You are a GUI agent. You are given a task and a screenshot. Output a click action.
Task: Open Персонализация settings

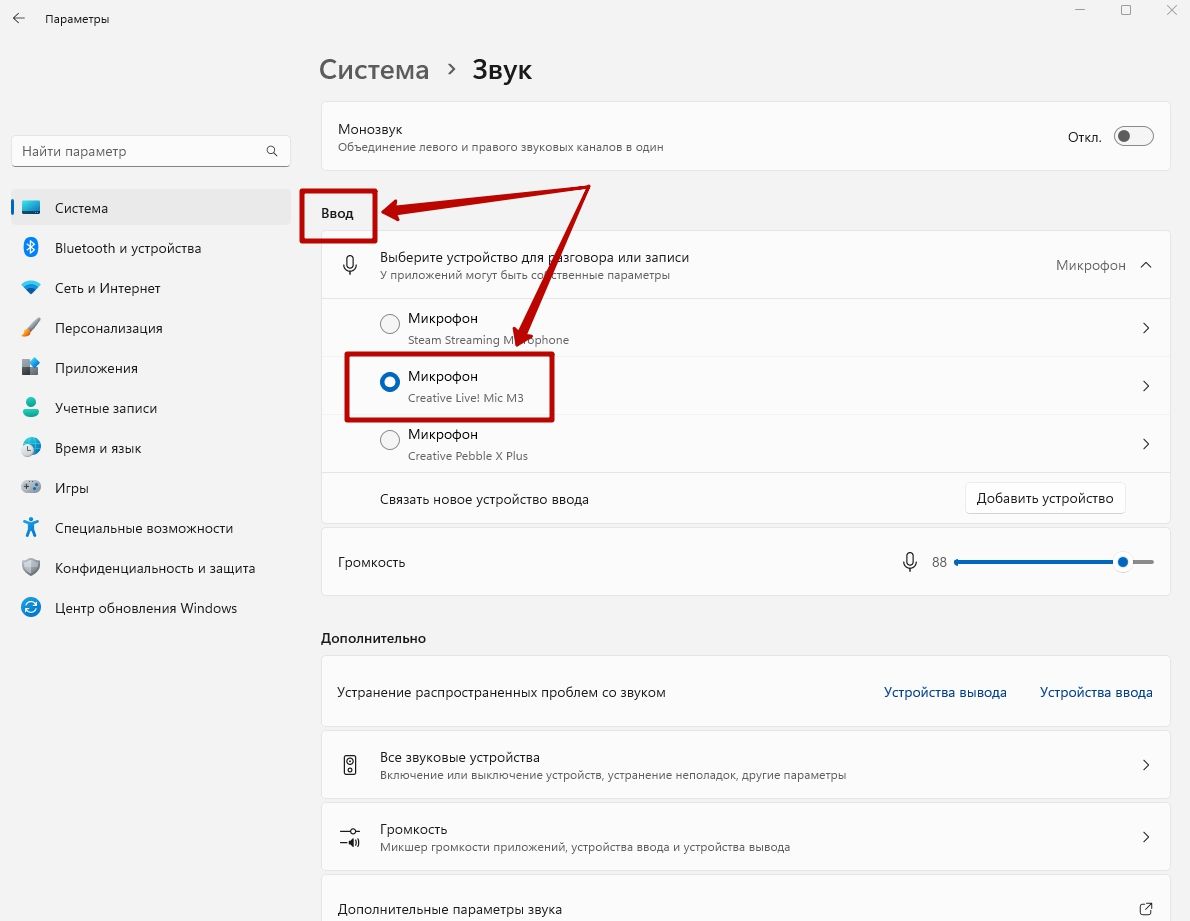point(151,328)
